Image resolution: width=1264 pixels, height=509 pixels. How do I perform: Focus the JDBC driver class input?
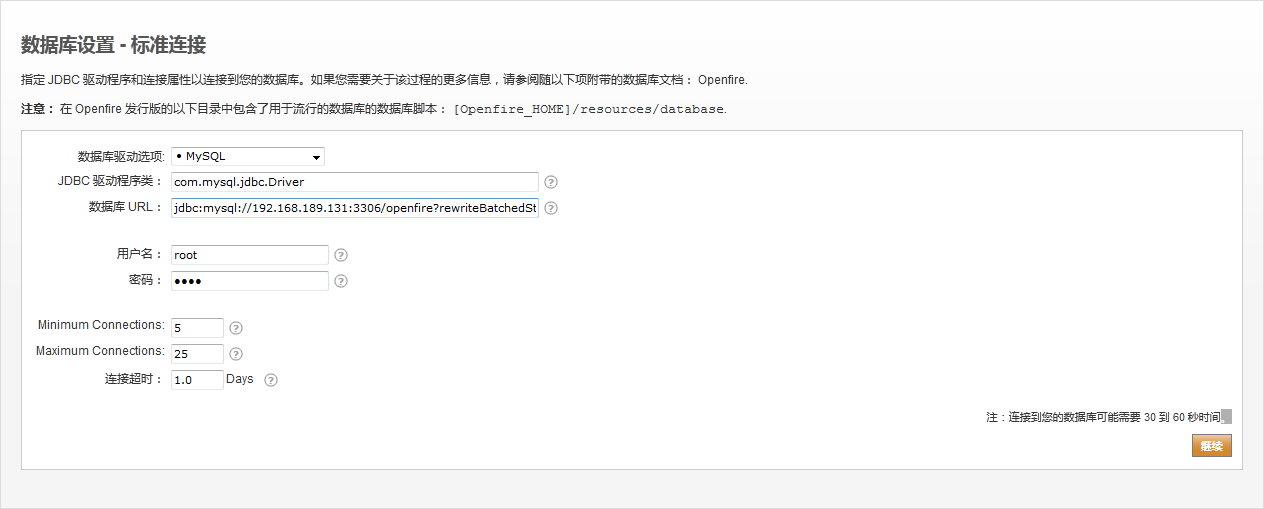[x=355, y=182]
